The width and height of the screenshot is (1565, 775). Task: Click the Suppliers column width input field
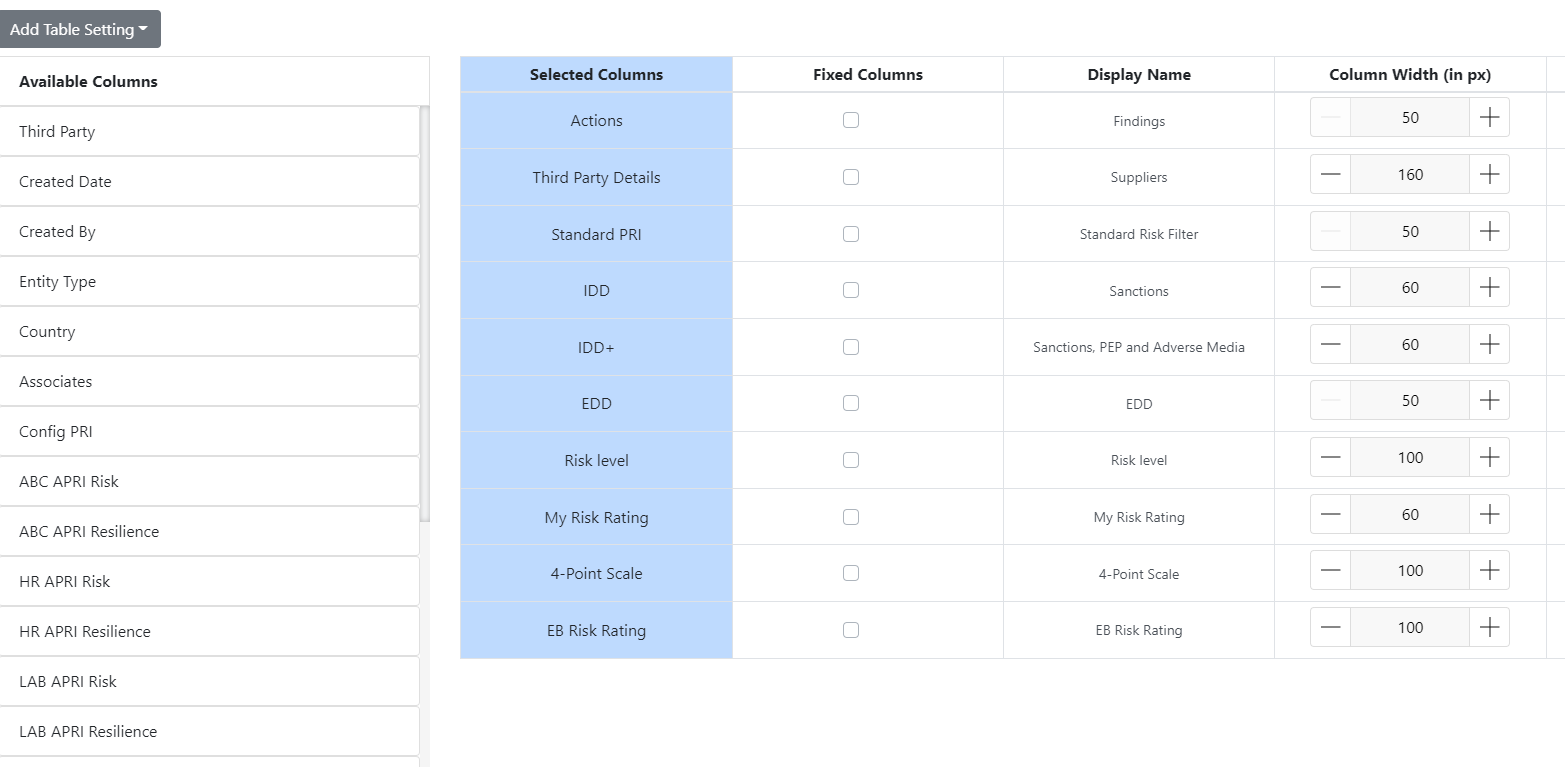[x=1409, y=174]
